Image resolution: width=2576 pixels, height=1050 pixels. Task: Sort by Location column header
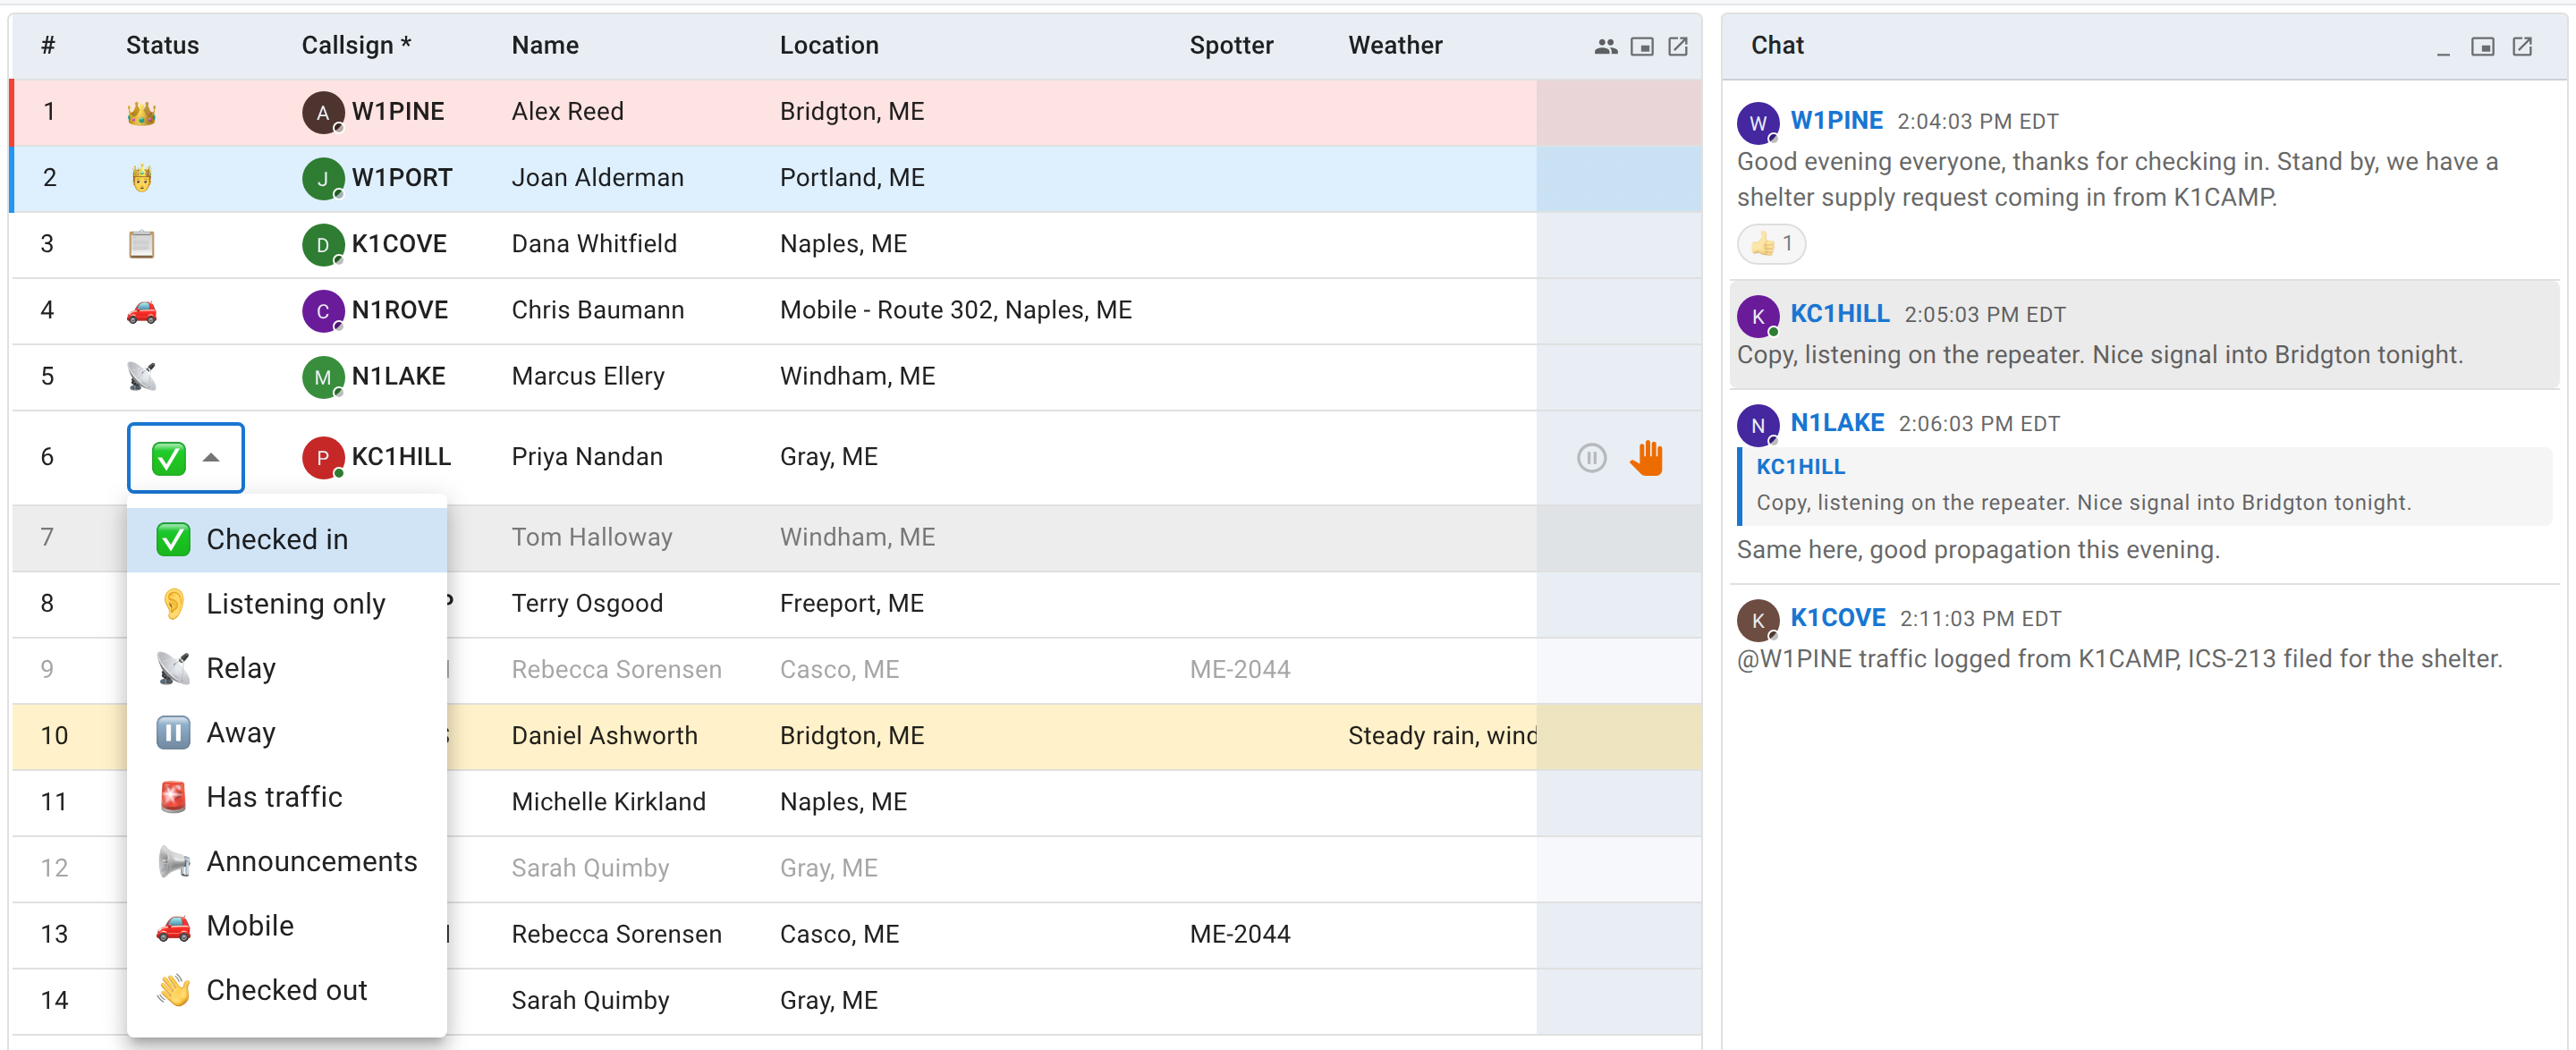coord(829,46)
